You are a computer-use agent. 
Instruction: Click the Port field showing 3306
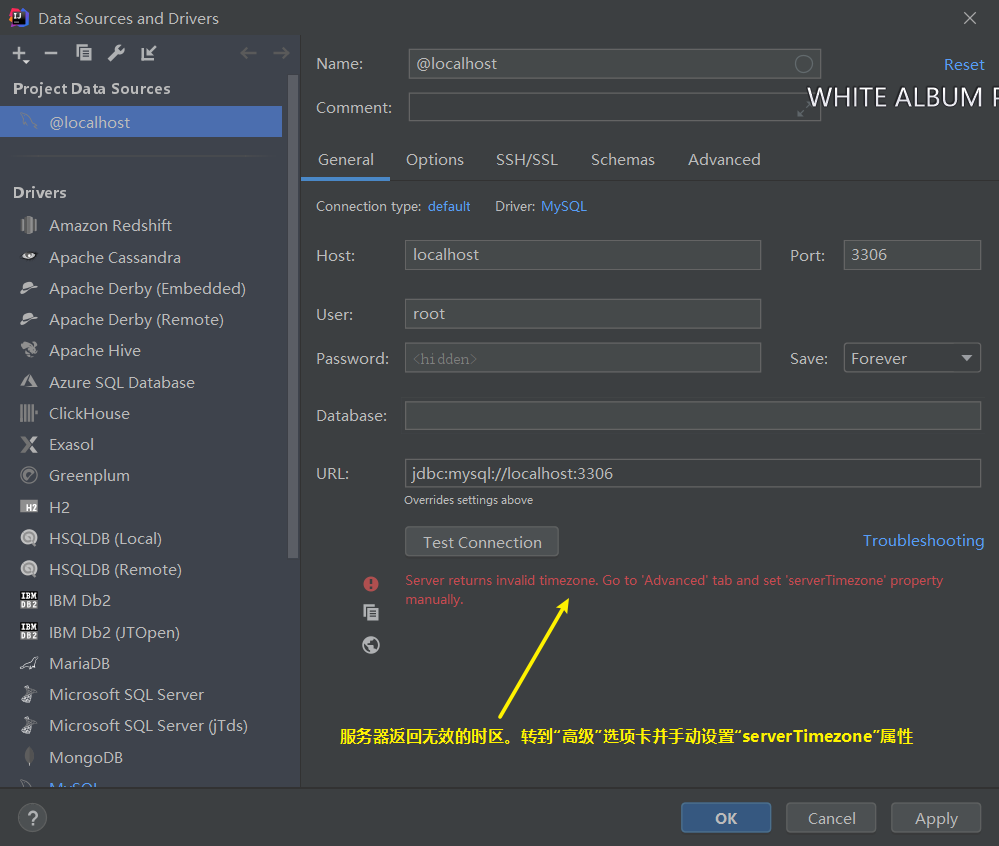912,255
